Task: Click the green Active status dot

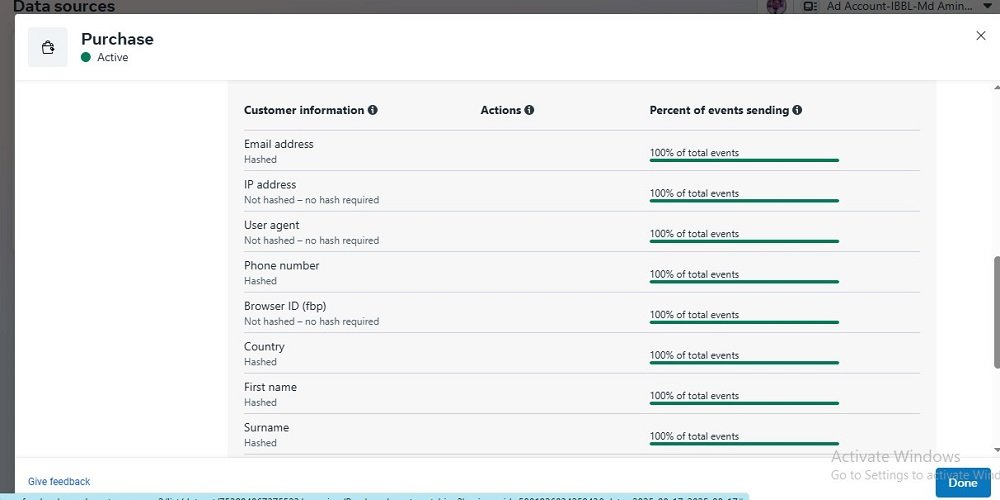Action: [x=87, y=58]
